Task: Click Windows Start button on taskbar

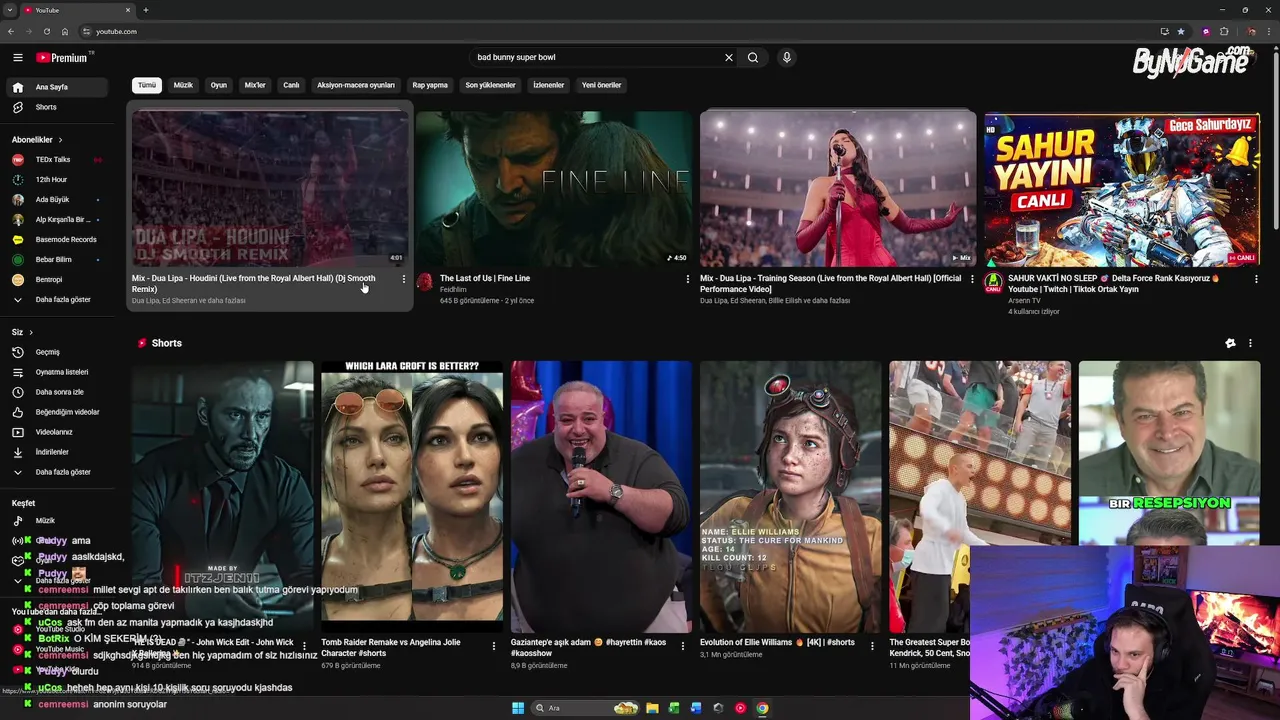Action: point(518,708)
